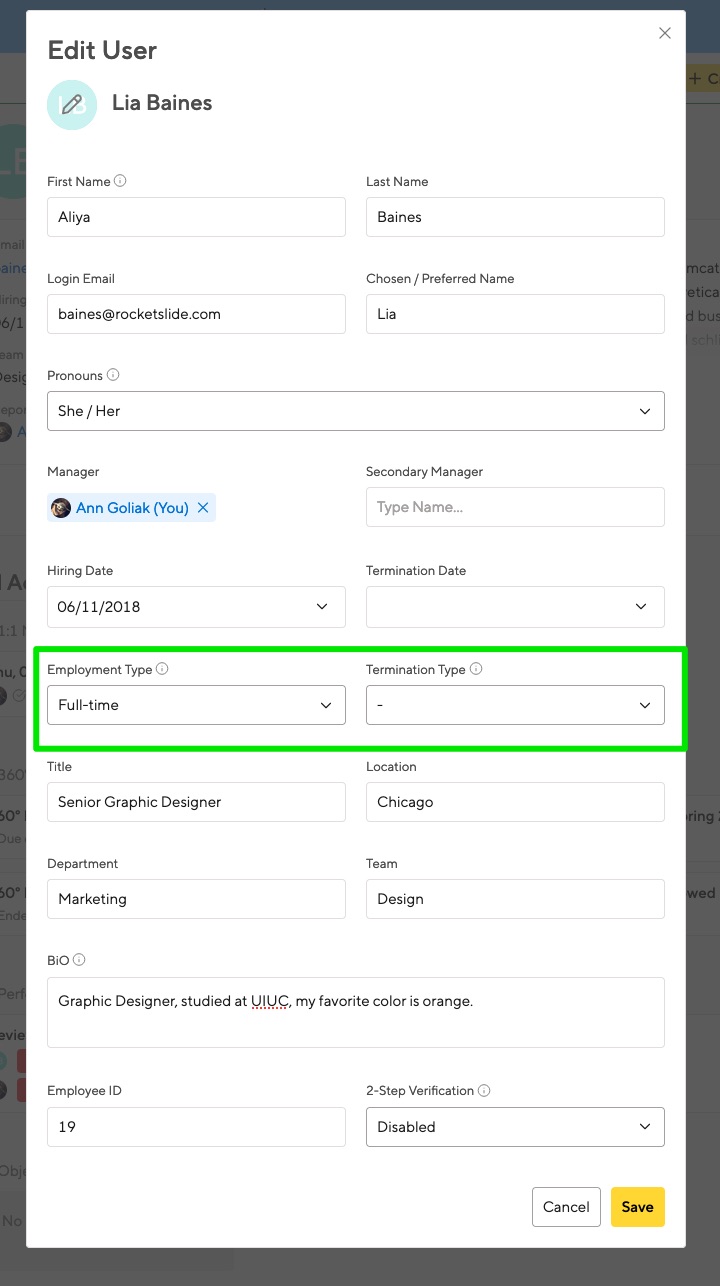Click Ann Goliak's avatar in the Manager chip
This screenshot has height=1286, width=720.
coord(61,508)
